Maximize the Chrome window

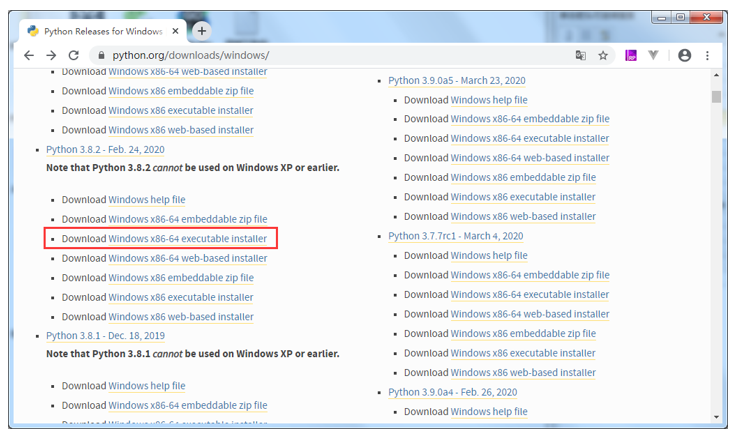click(680, 17)
